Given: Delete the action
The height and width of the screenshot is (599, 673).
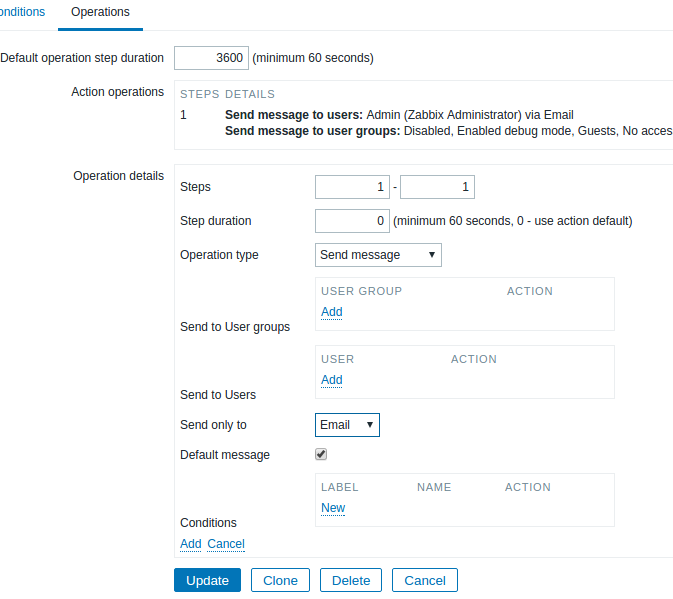Looking at the screenshot, I should 351,581.
